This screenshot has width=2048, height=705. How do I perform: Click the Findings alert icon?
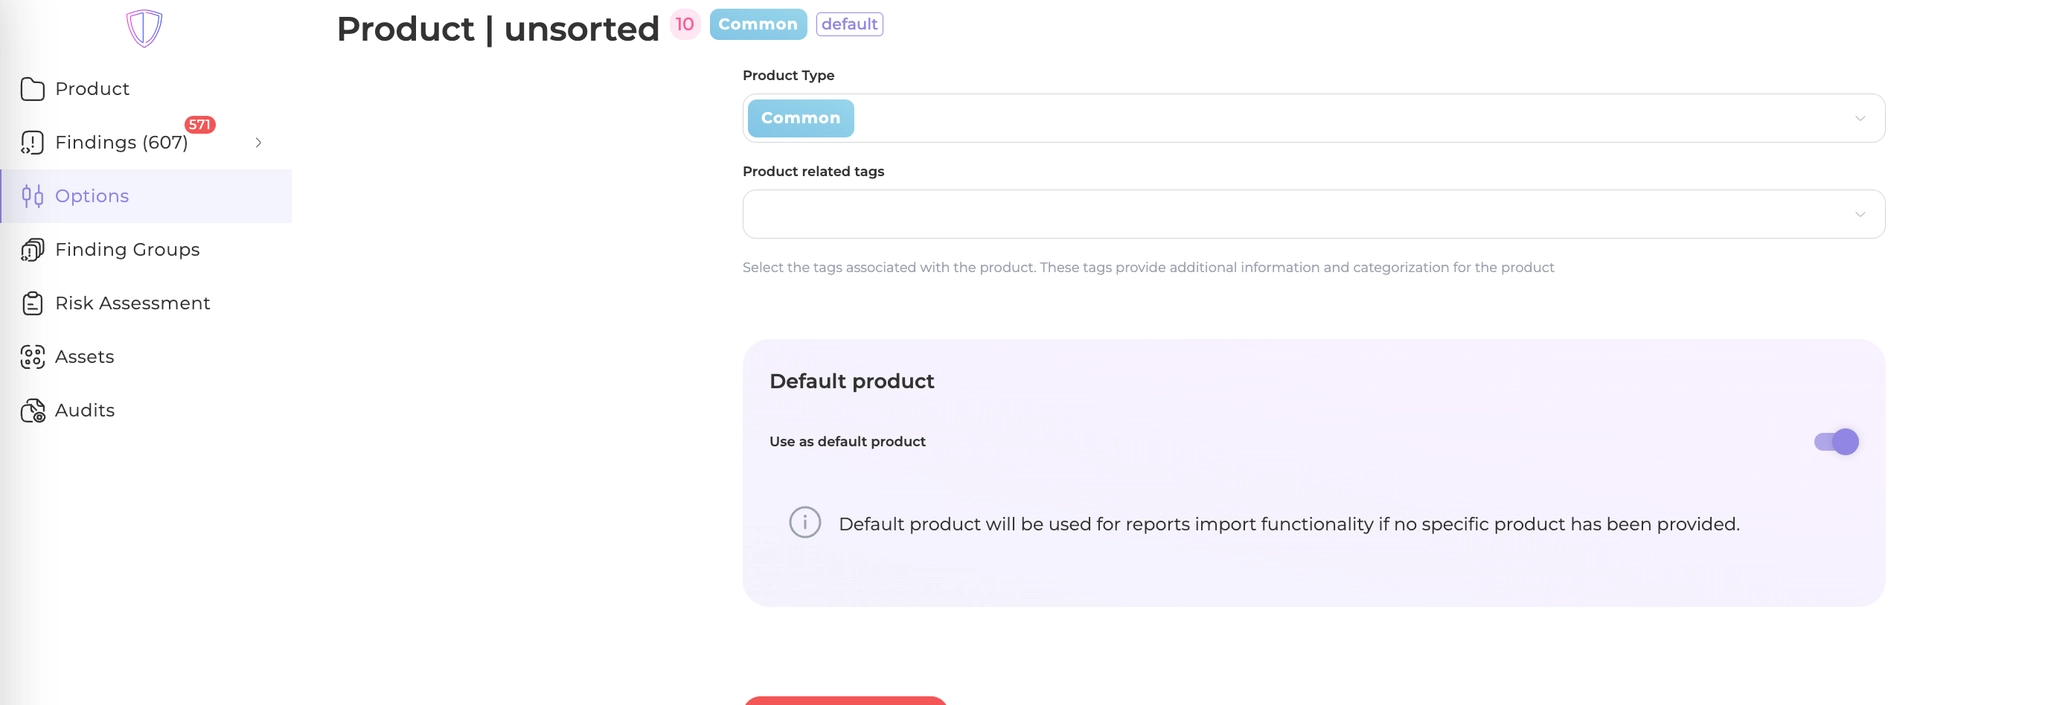point(32,143)
